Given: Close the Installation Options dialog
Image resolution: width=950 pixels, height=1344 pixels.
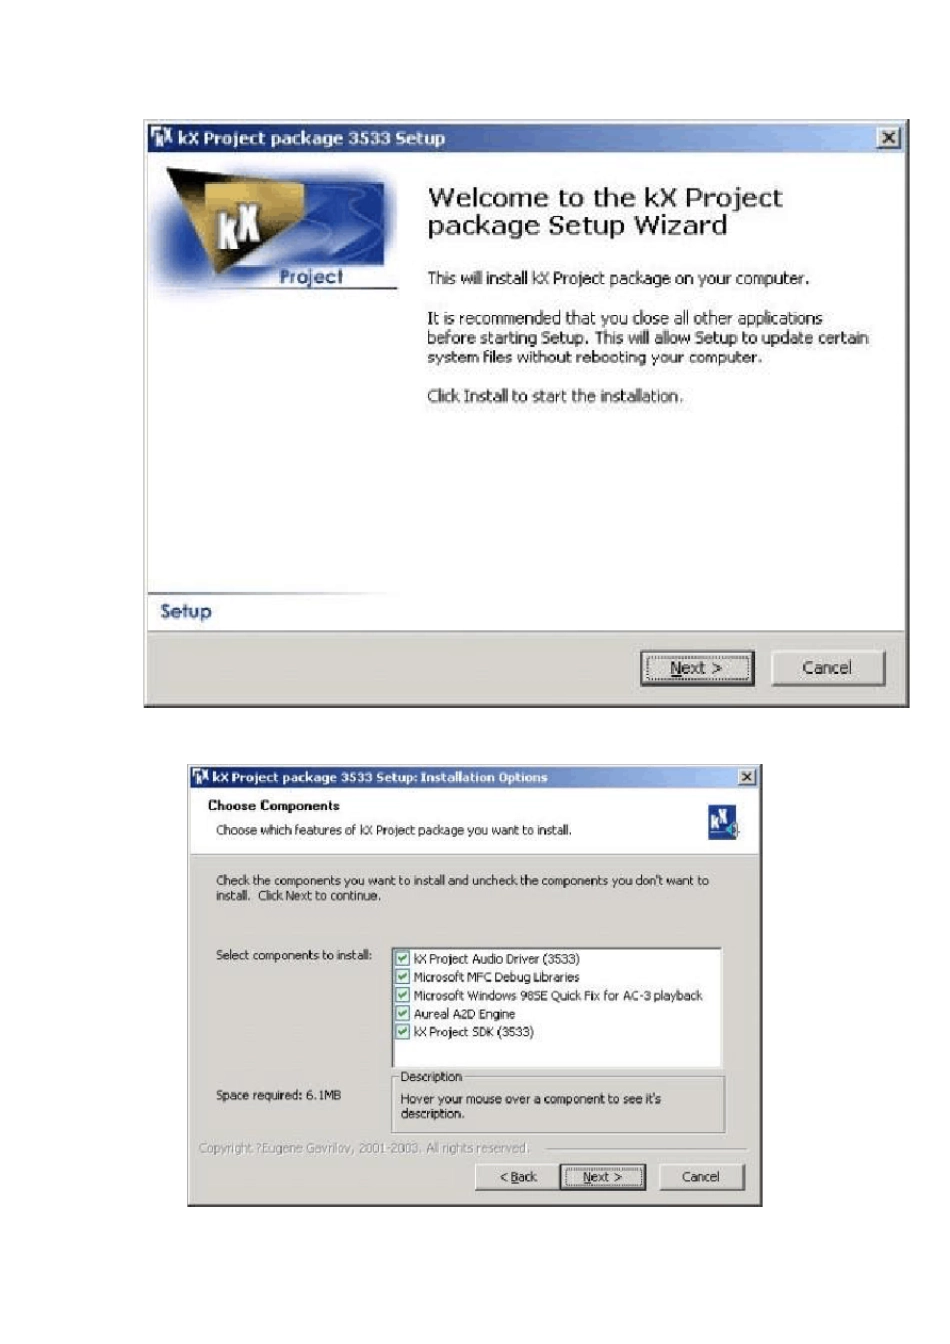Looking at the screenshot, I should point(747,777).
